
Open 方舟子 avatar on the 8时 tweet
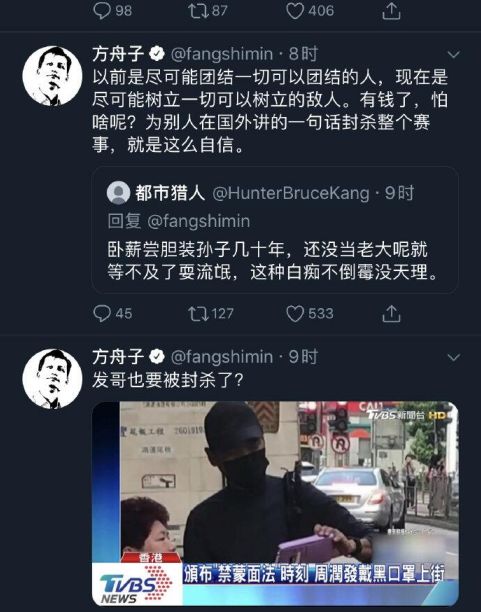(x=52, y=76)
